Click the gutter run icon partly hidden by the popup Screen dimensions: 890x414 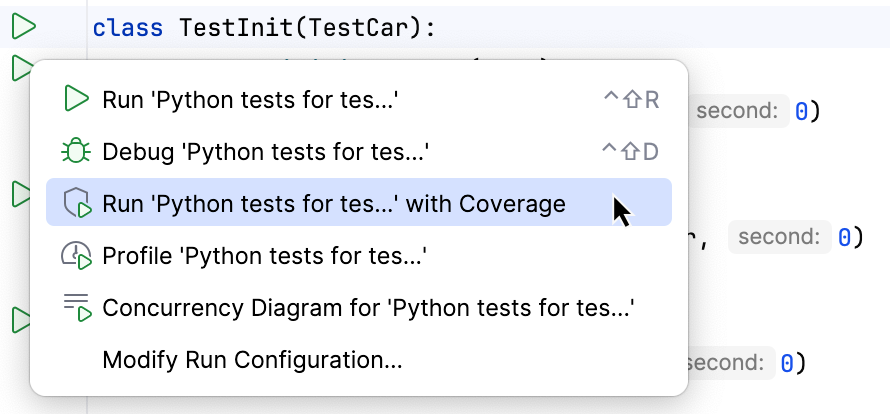pyautogui.click(x=20, y=69)
